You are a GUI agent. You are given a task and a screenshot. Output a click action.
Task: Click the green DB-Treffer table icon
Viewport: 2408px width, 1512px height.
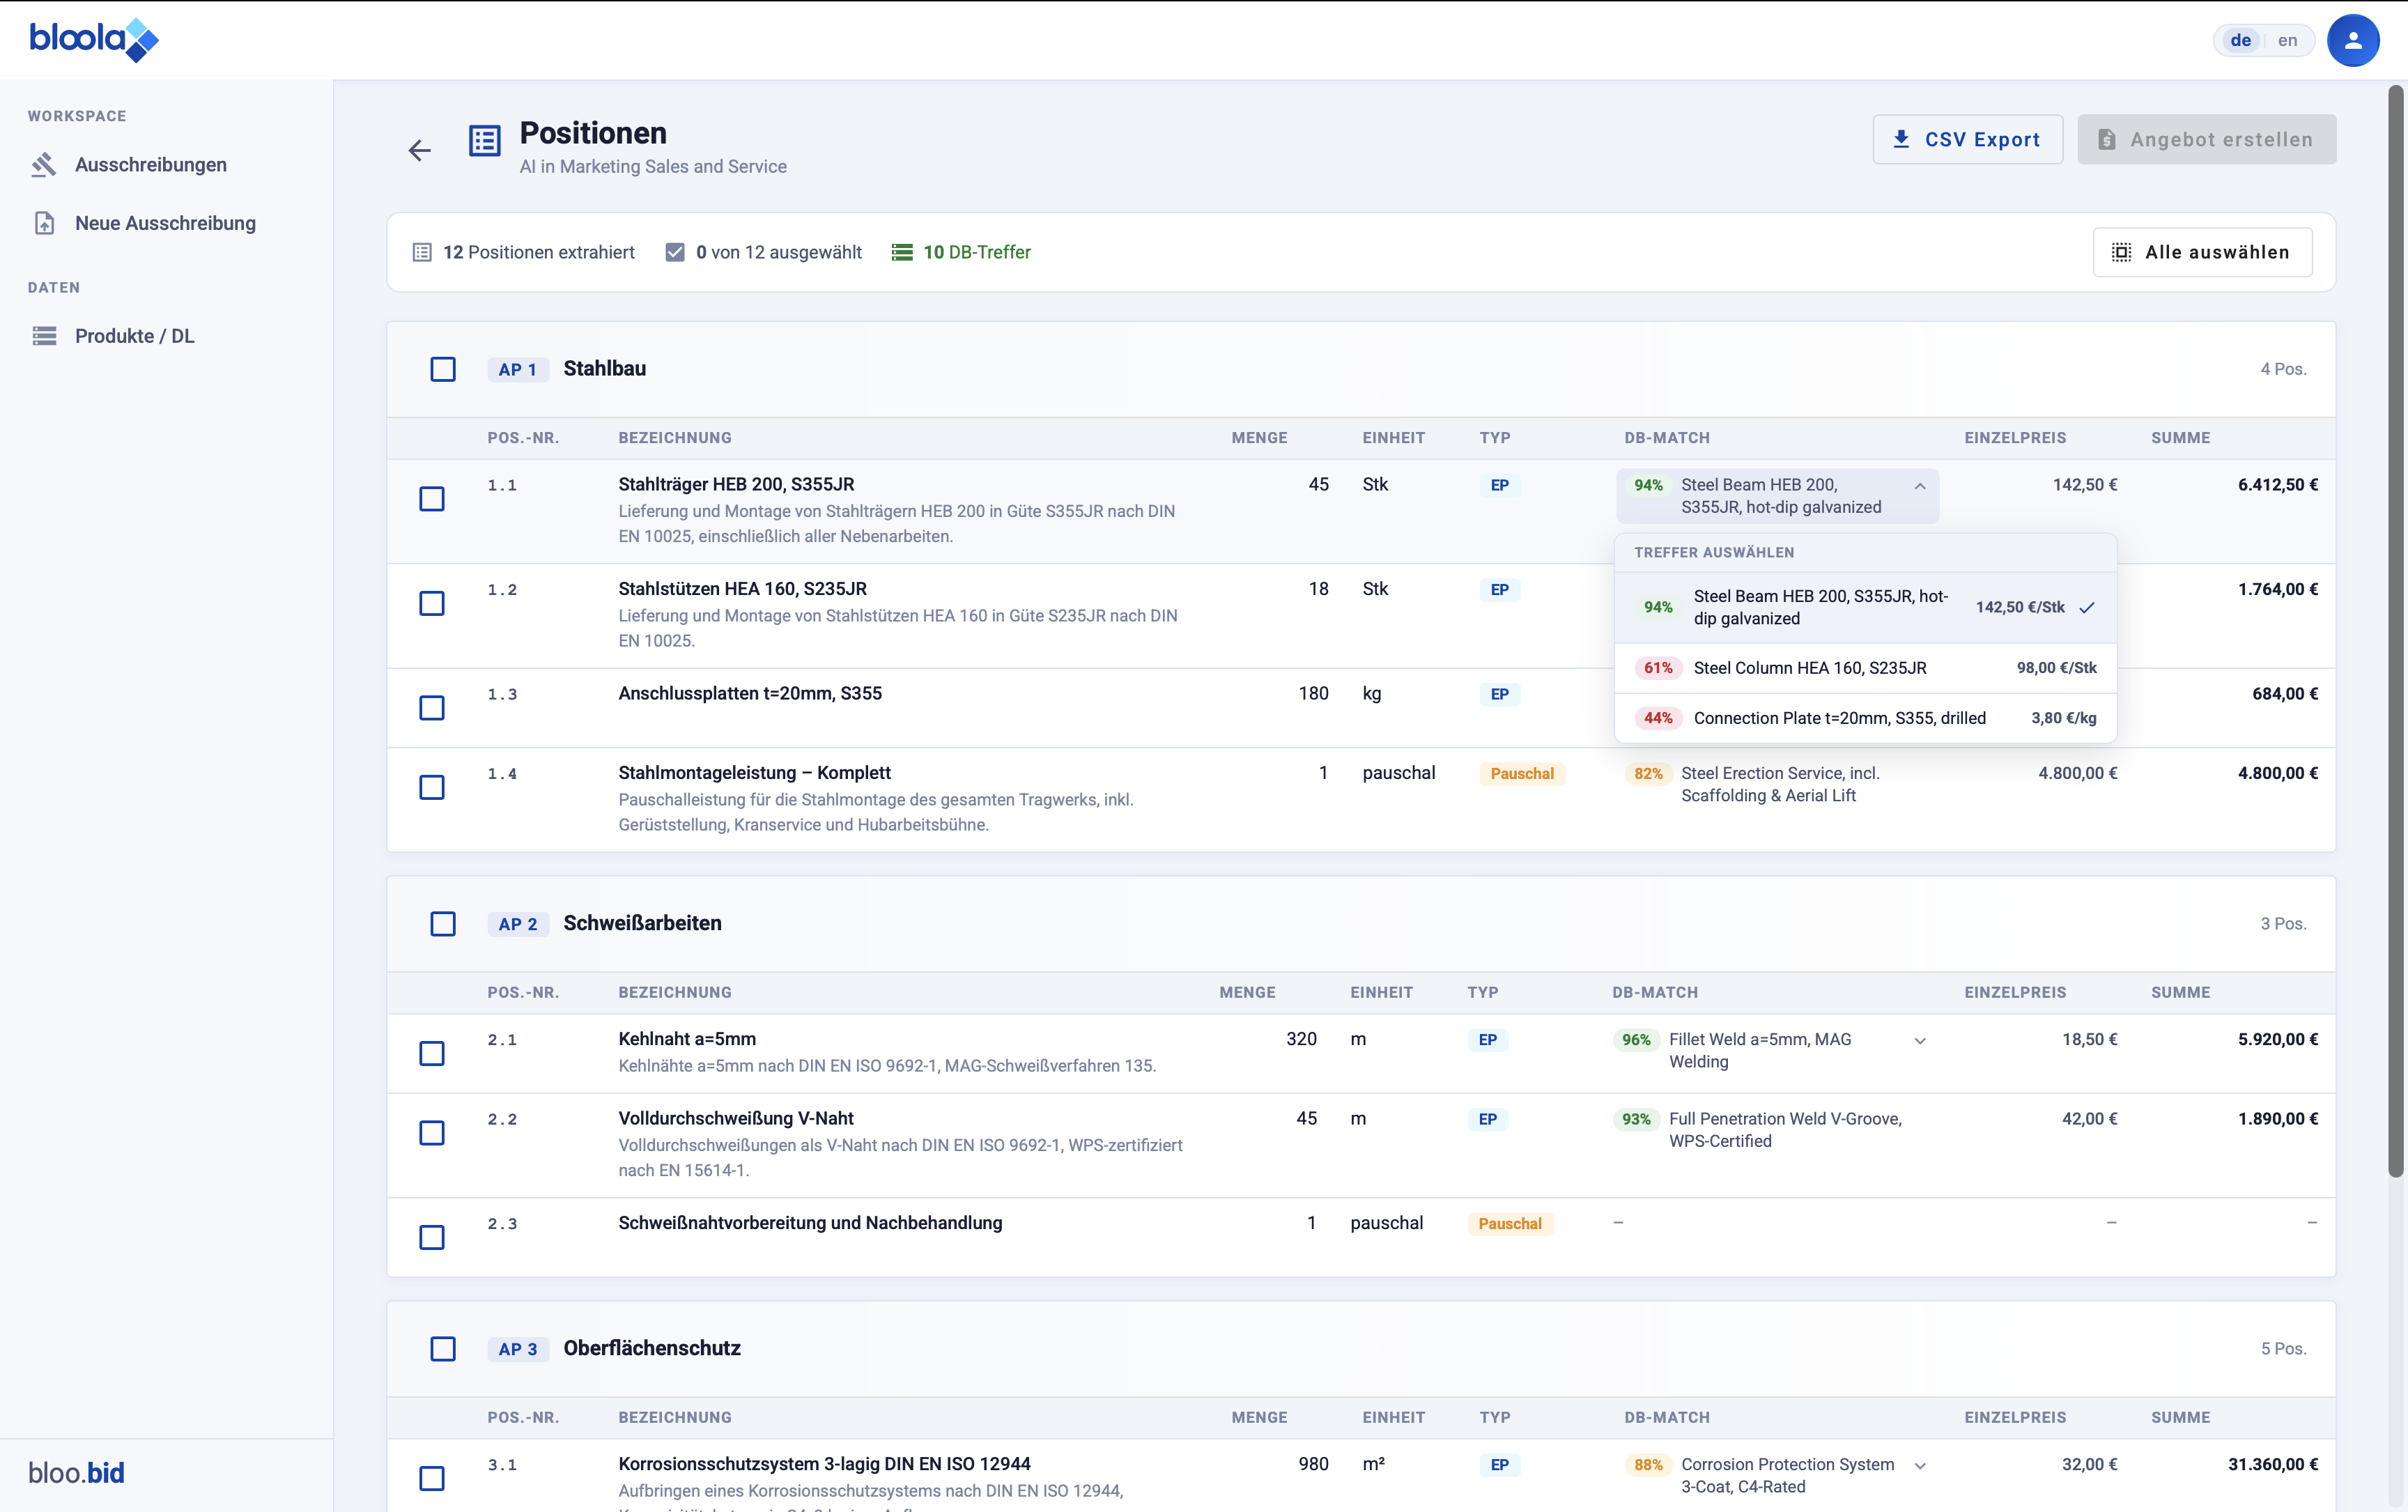coord(902,252)
